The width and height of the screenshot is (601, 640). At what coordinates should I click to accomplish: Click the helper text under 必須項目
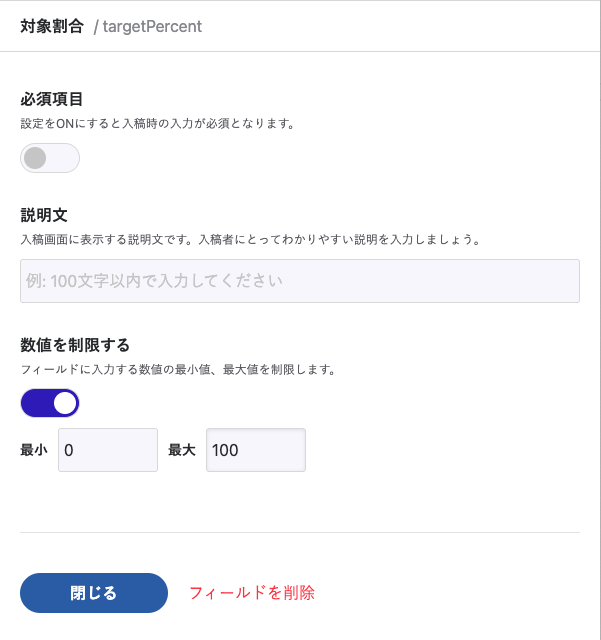pyautogui.click(x=157, y=124)
